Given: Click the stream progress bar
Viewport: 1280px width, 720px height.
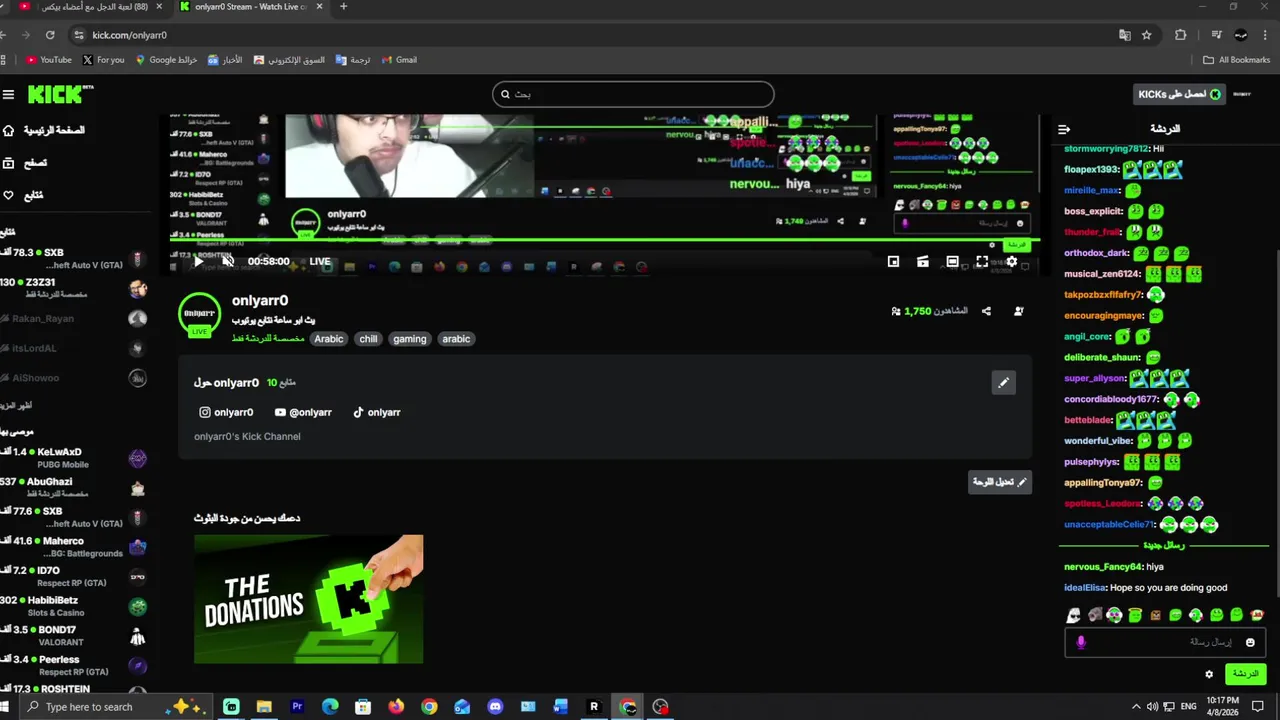Looking at the screenshot, I should click(x=604, y=241).
